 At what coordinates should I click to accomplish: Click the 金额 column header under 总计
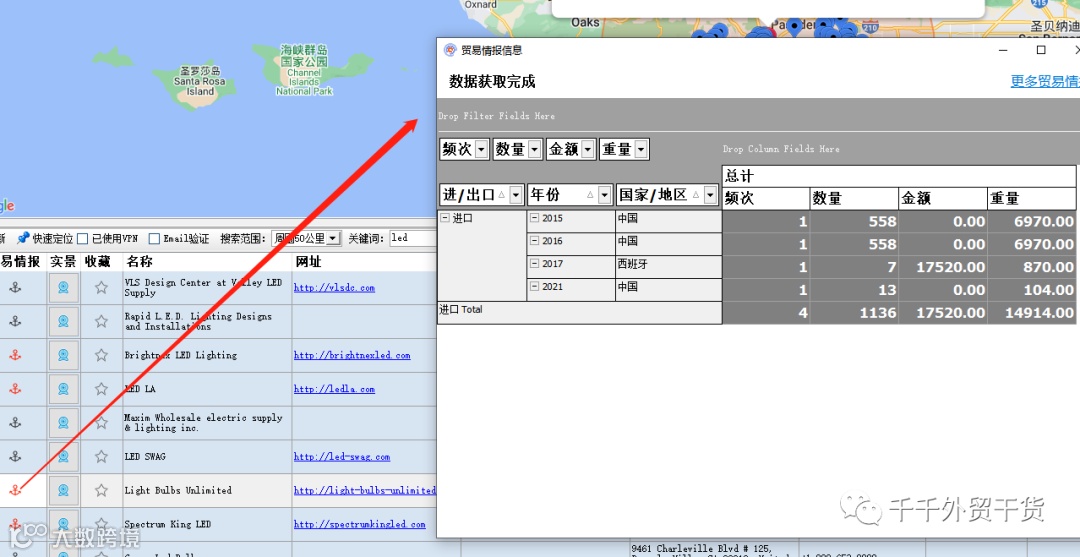943,198
